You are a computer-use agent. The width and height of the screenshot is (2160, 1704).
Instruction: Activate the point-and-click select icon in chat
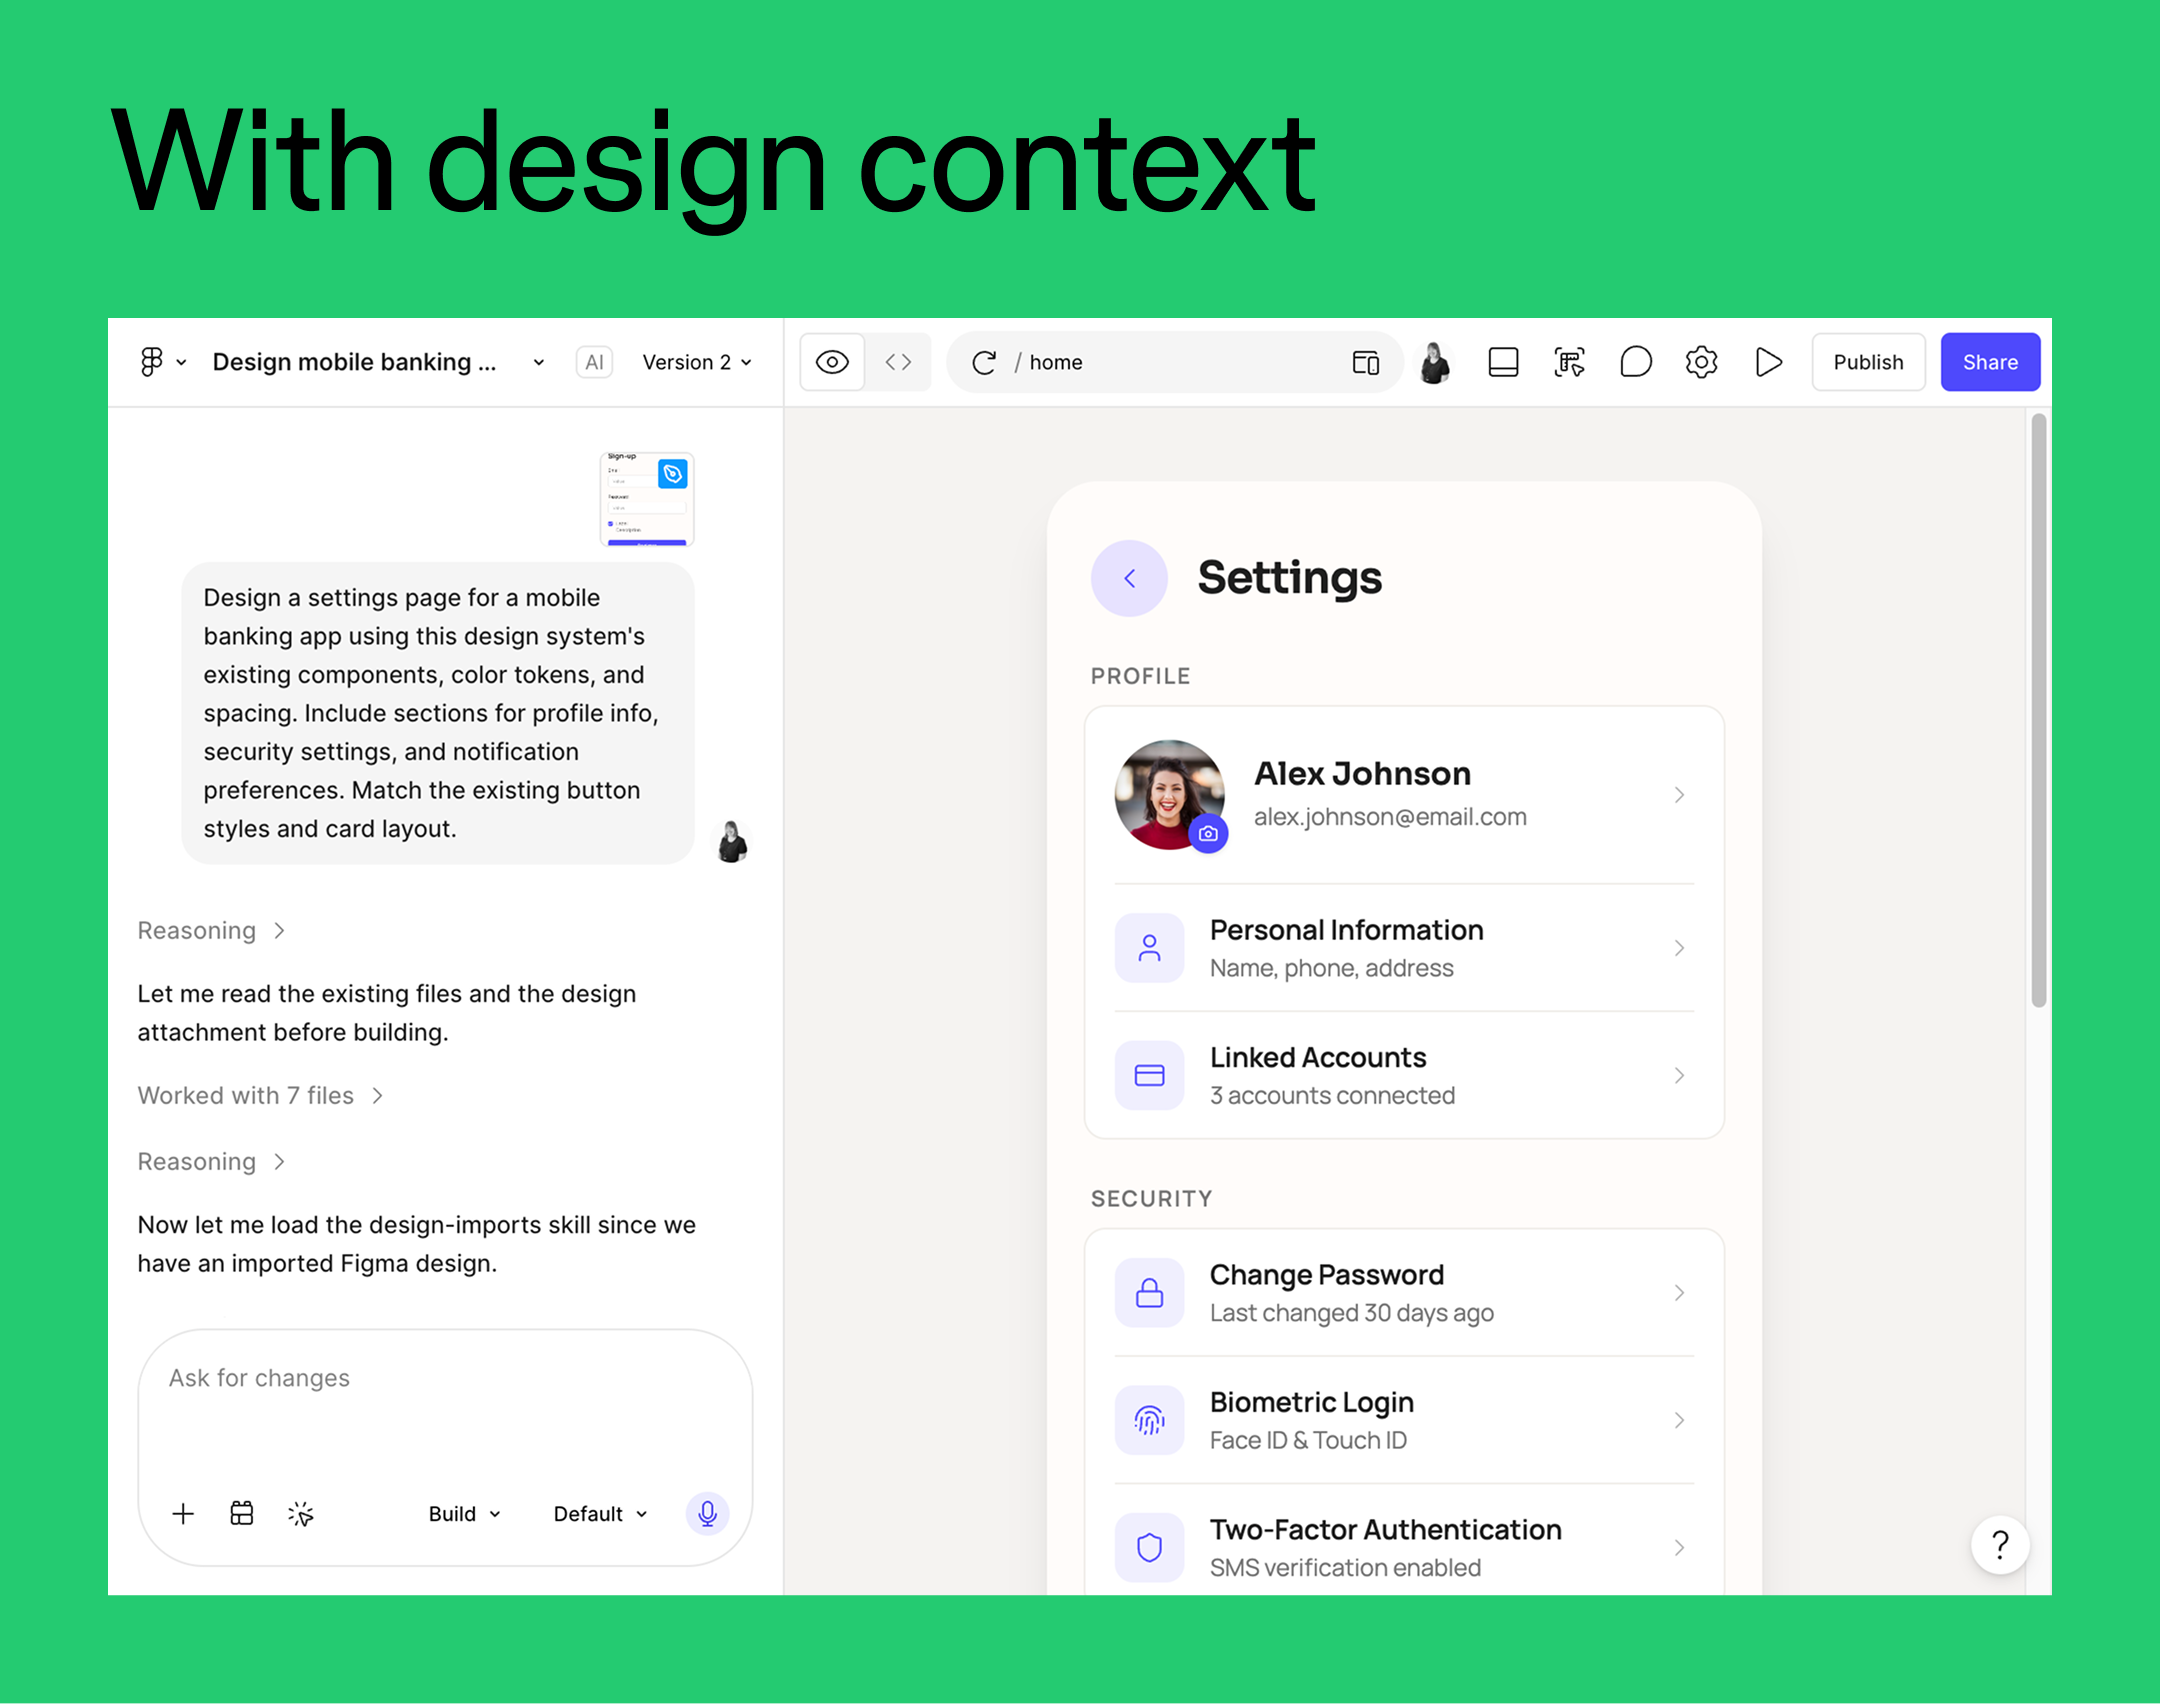click(301, 1514)
